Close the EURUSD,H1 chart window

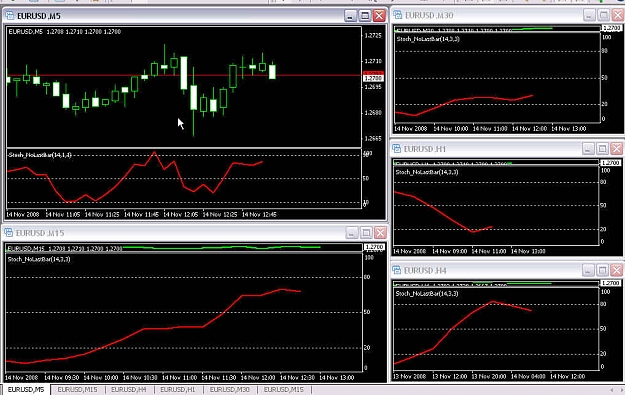click(x=617, y=149)
